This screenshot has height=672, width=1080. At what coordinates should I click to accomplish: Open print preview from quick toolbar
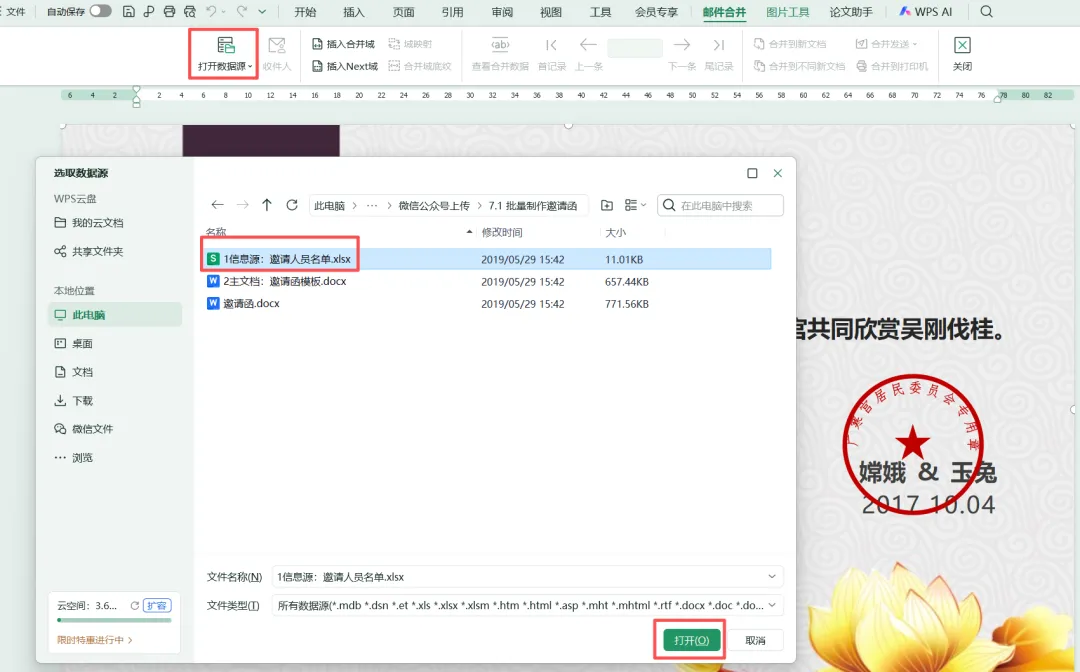pos(190,12)
